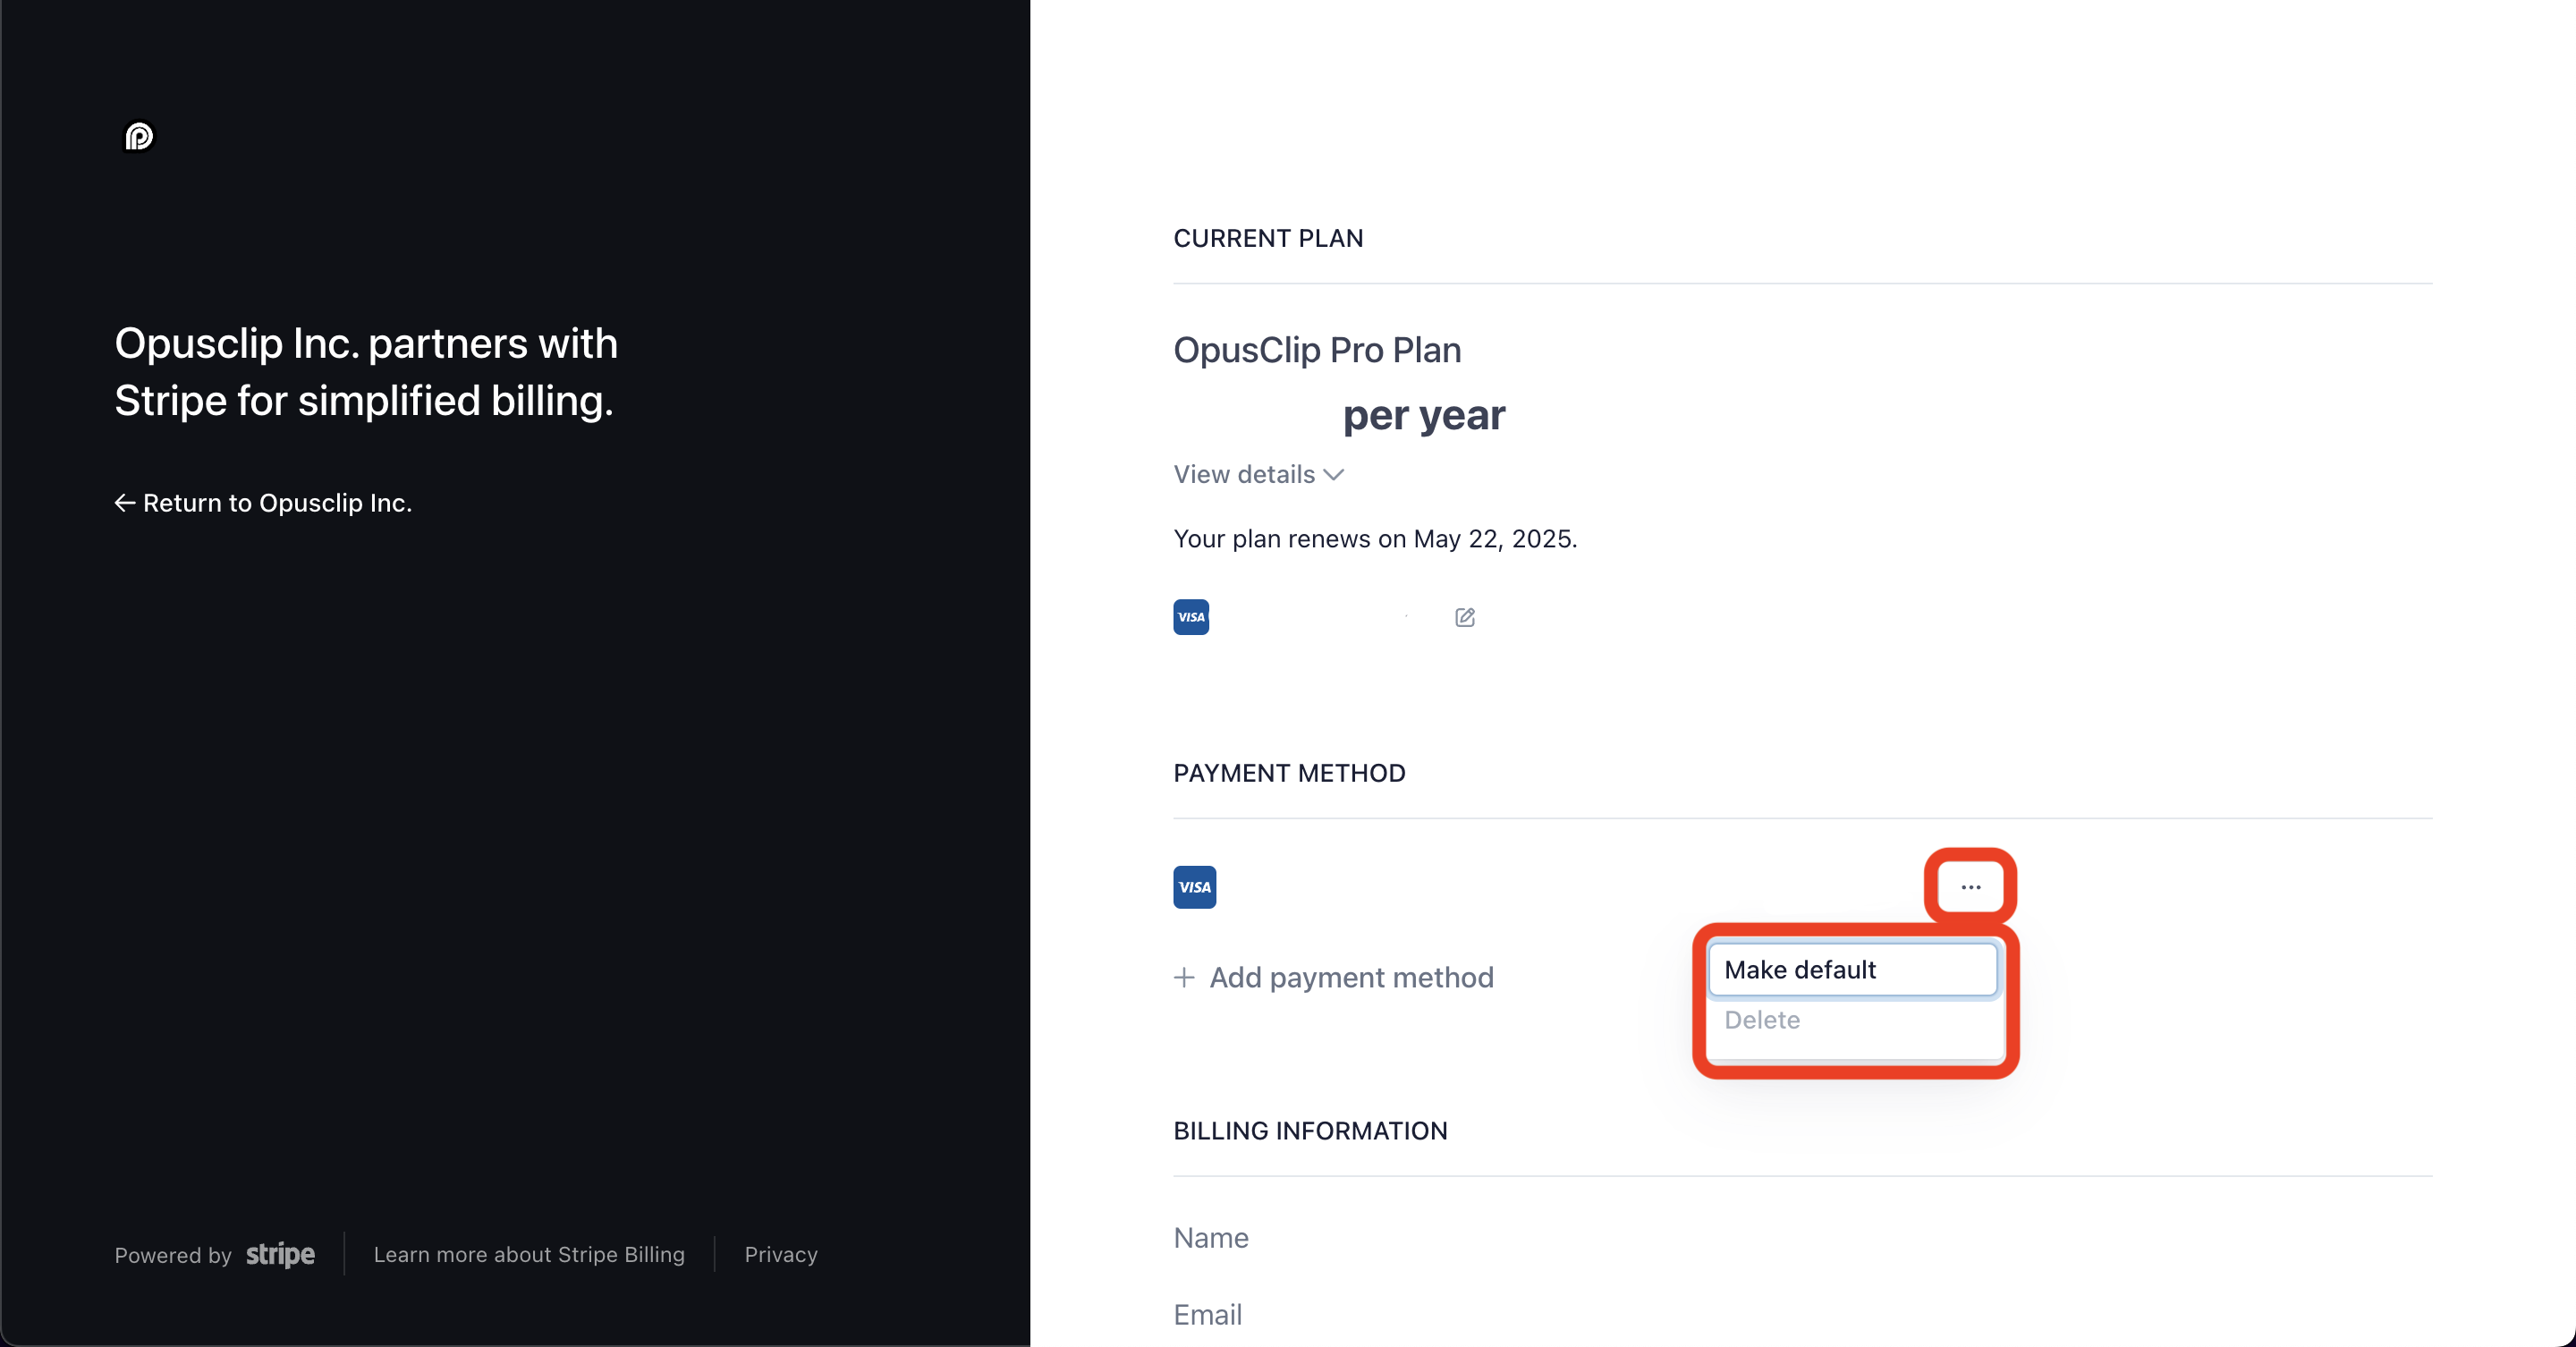Choose Make default from the menu
The height and width of the screenshot is (1347, 2576).
[x=1853, y=970]
